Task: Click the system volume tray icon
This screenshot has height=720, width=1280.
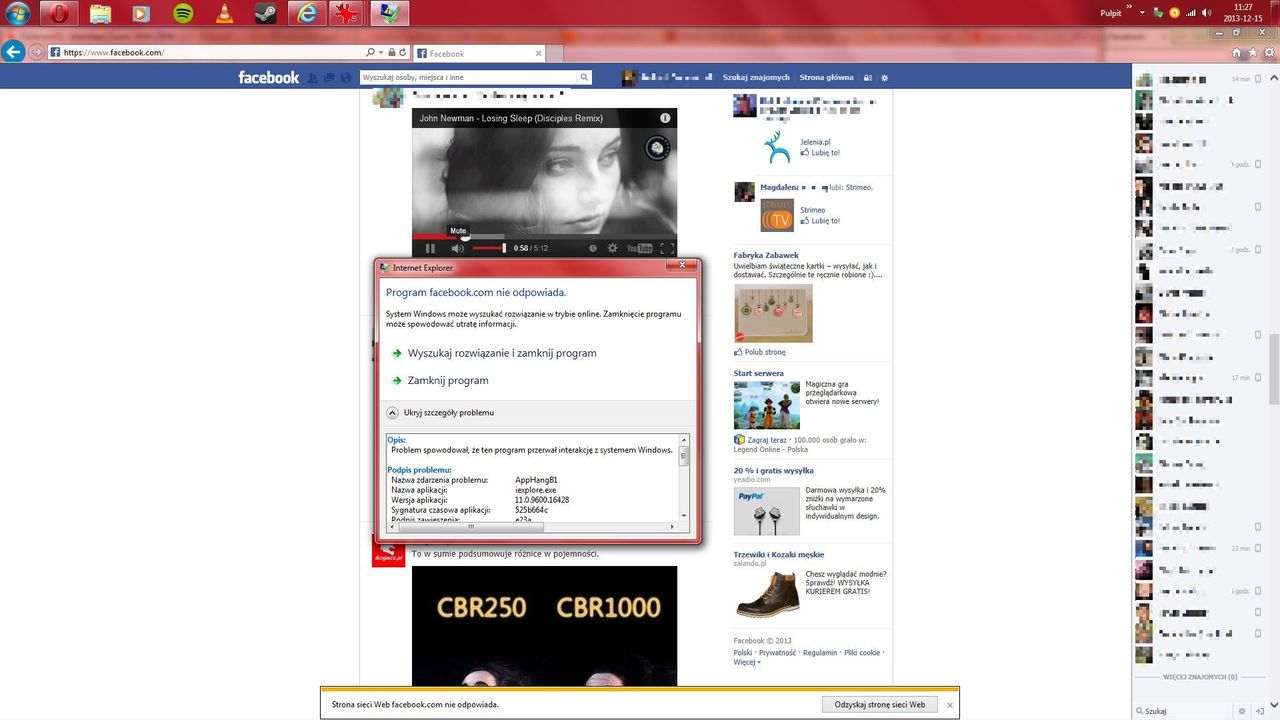Action: pyautogui.click(x=1207, y=12)
